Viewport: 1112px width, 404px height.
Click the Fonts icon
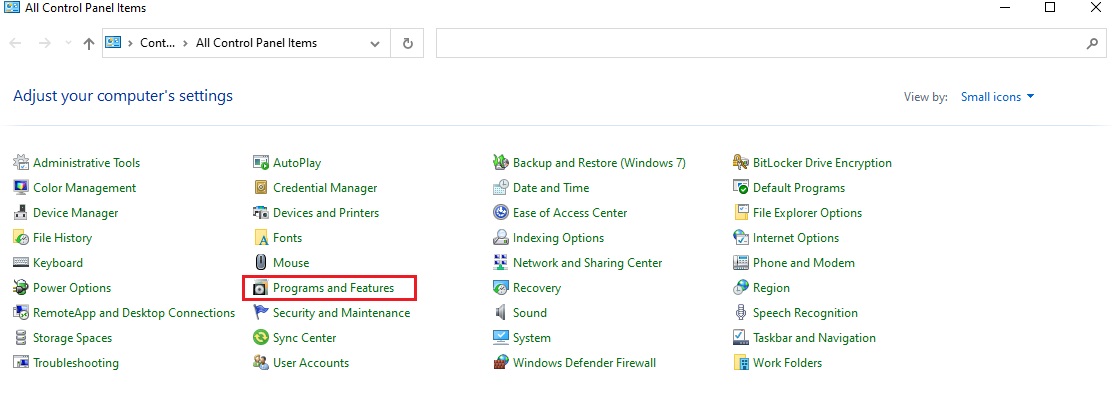point(261,238)
